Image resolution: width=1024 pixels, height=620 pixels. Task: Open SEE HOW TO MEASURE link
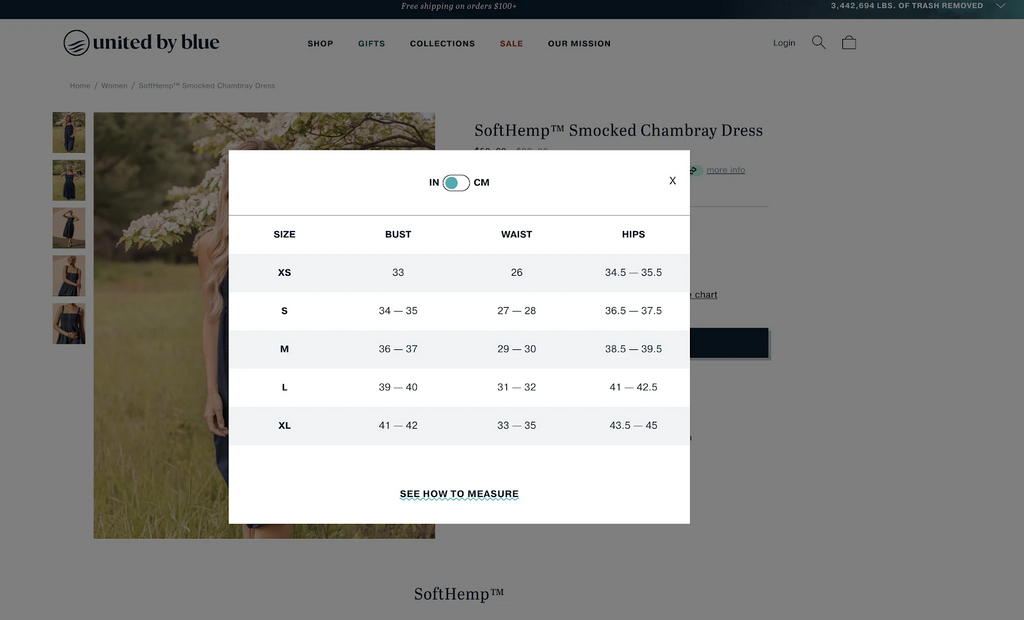[459, 493]
